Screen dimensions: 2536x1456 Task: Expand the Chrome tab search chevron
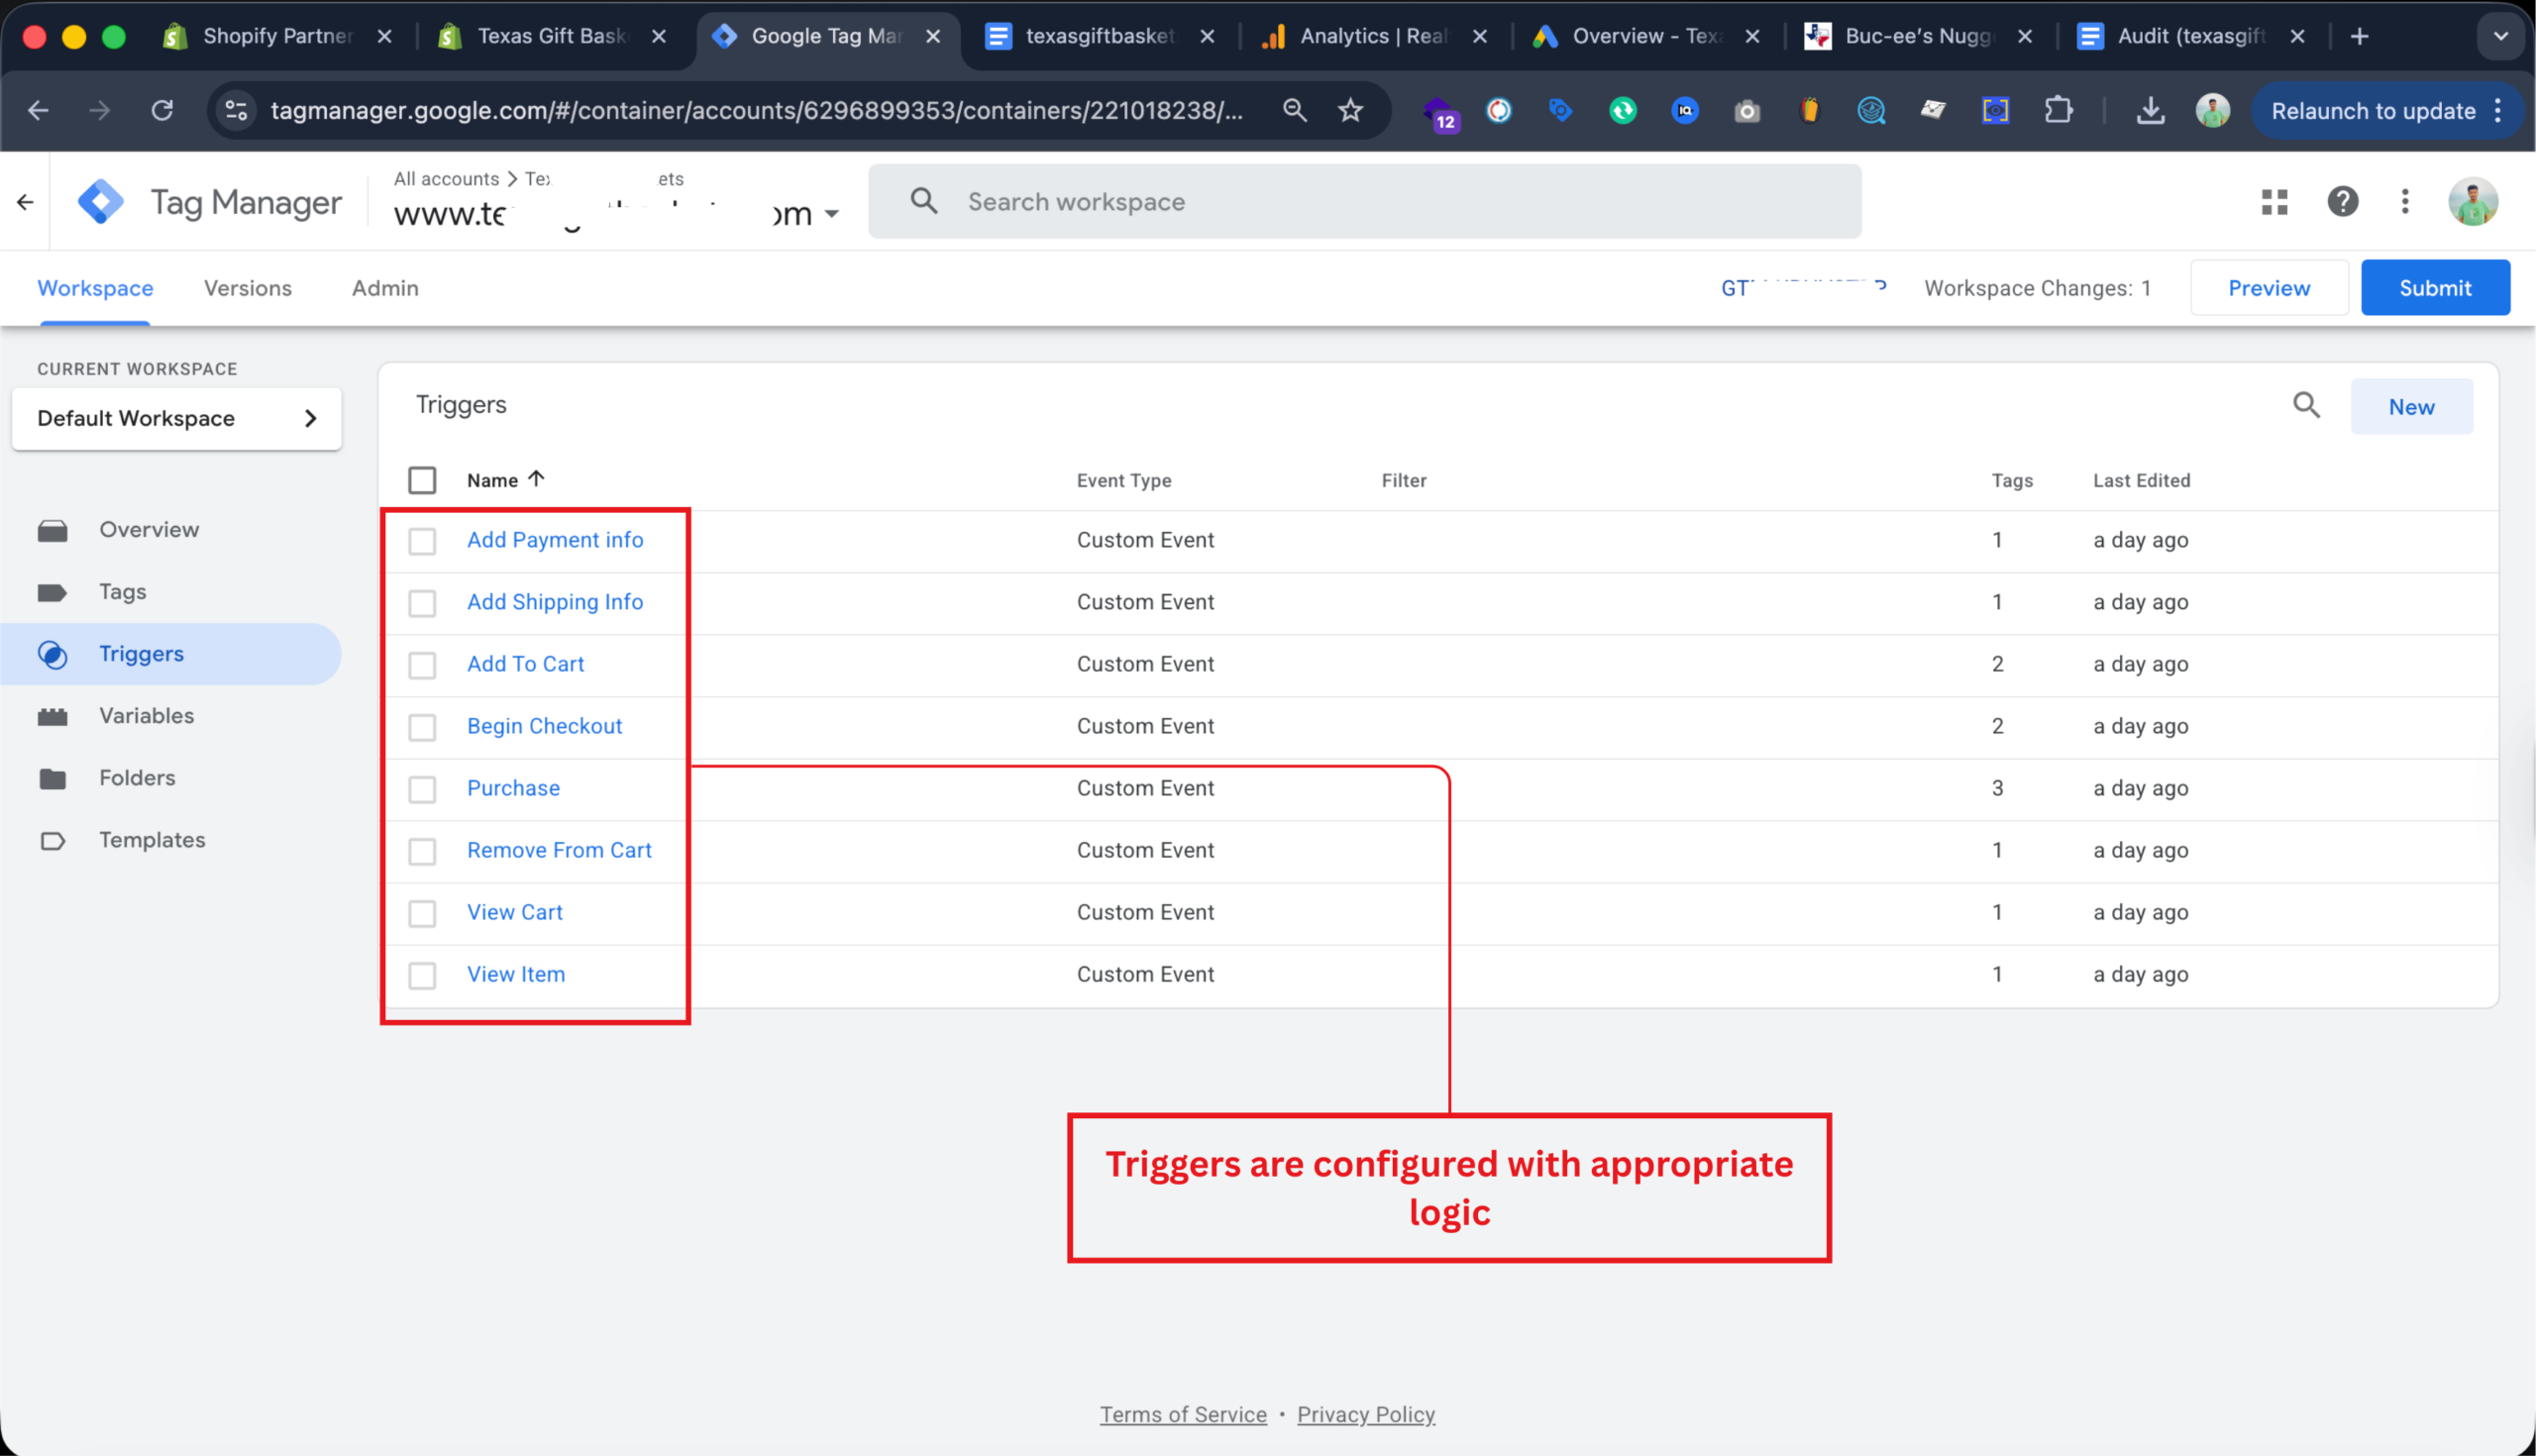2500,37
